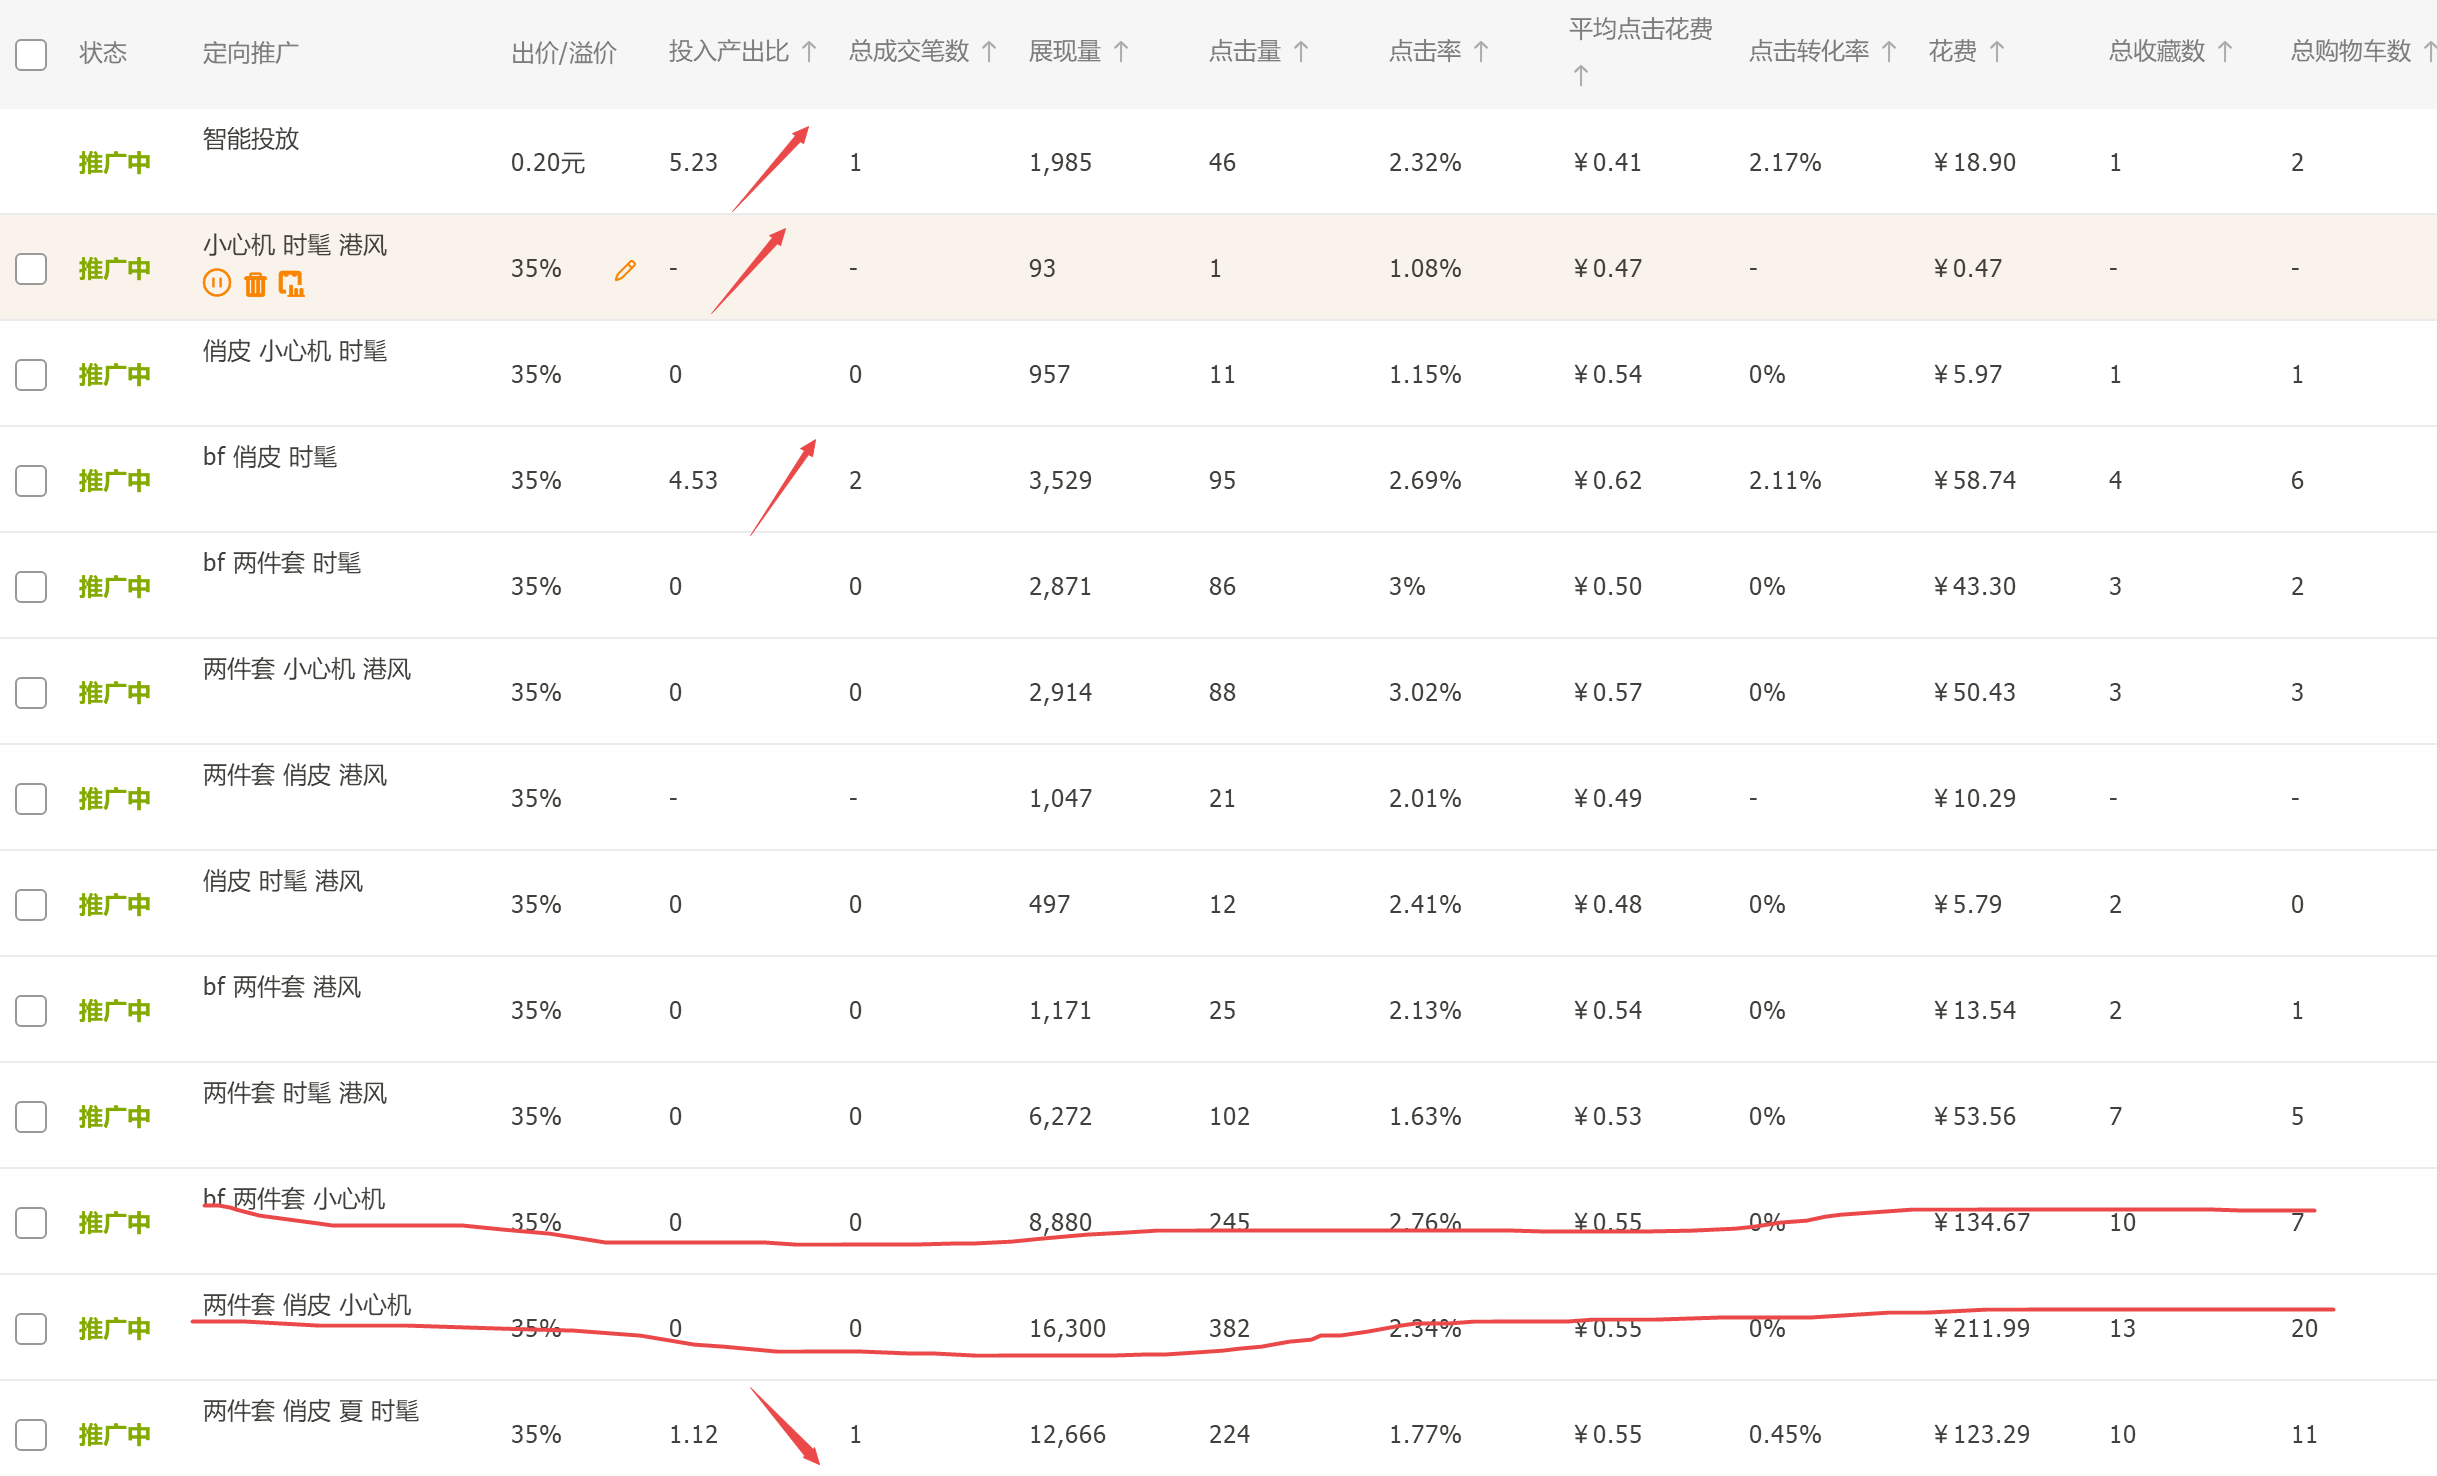The height and width of the screenshot is (1476, 2437).
Task: Delete the 小心机 时髦 港风 row
Action: [255, 284]
